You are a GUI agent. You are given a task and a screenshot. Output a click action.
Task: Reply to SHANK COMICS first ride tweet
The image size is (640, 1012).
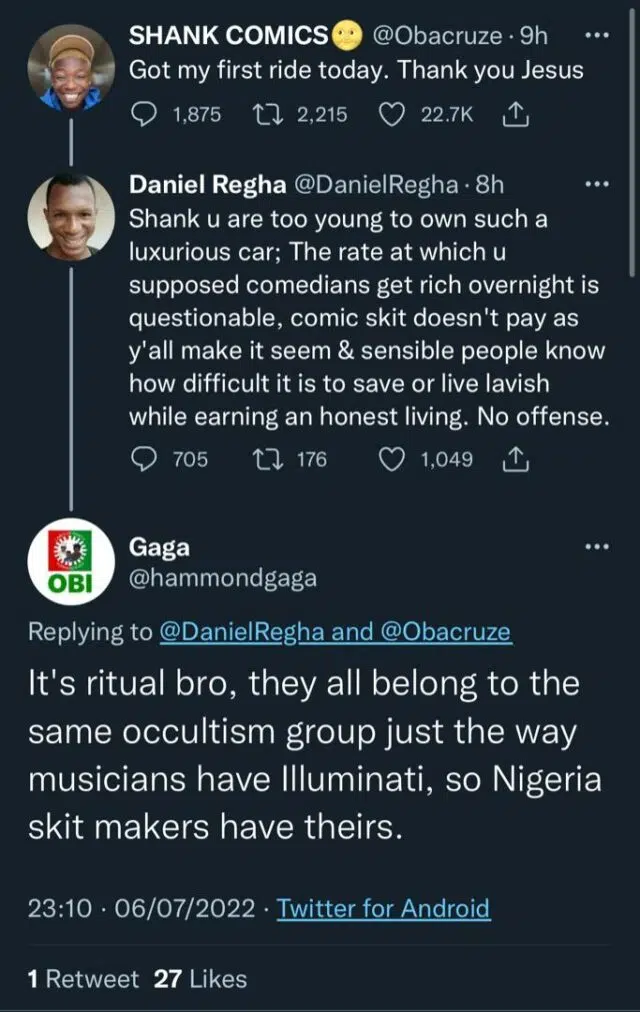[146, 115]
